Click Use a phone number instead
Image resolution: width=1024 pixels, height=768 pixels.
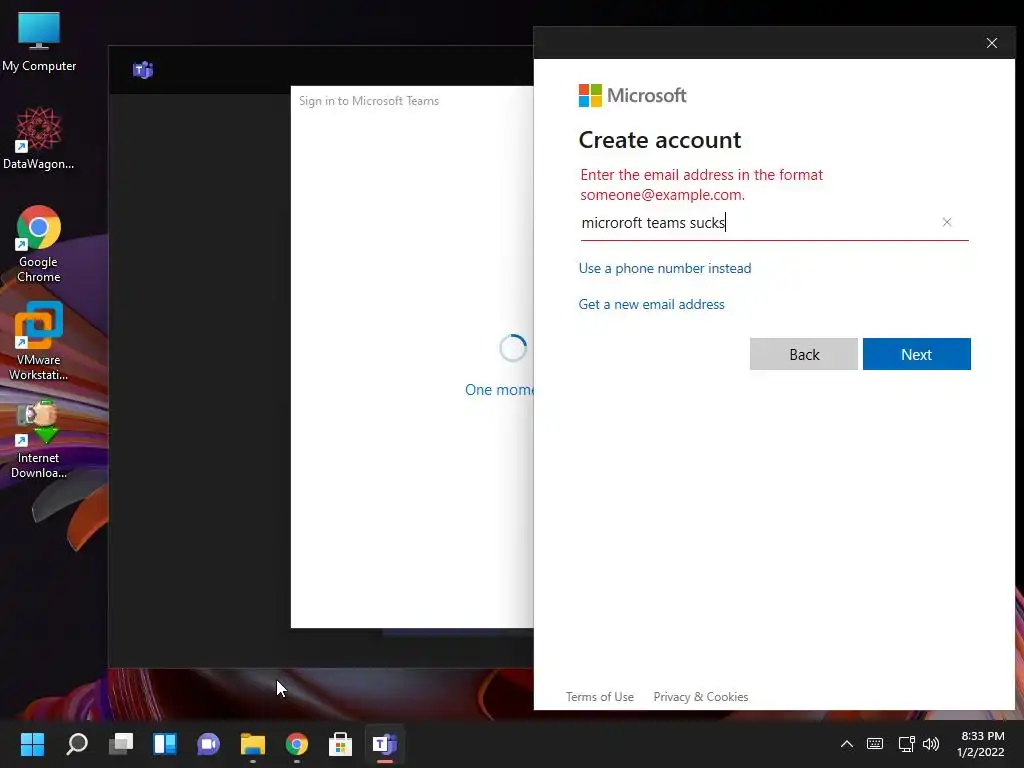click(x=665, y=268)
